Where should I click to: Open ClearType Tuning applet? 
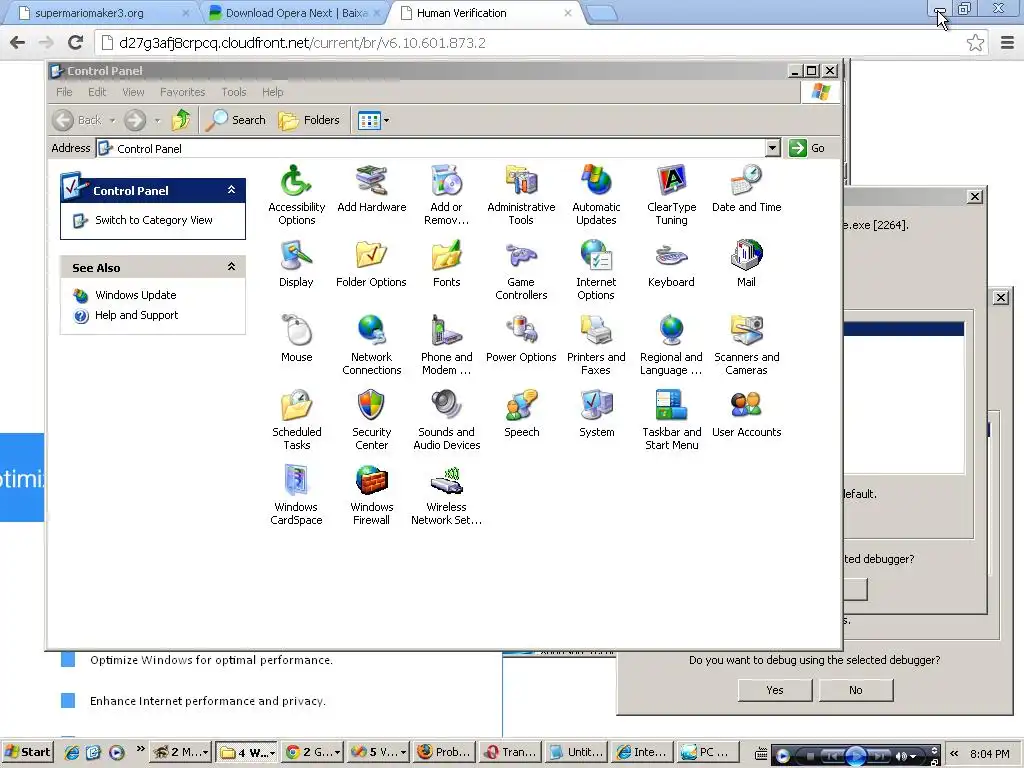click(x=671, y=195)
